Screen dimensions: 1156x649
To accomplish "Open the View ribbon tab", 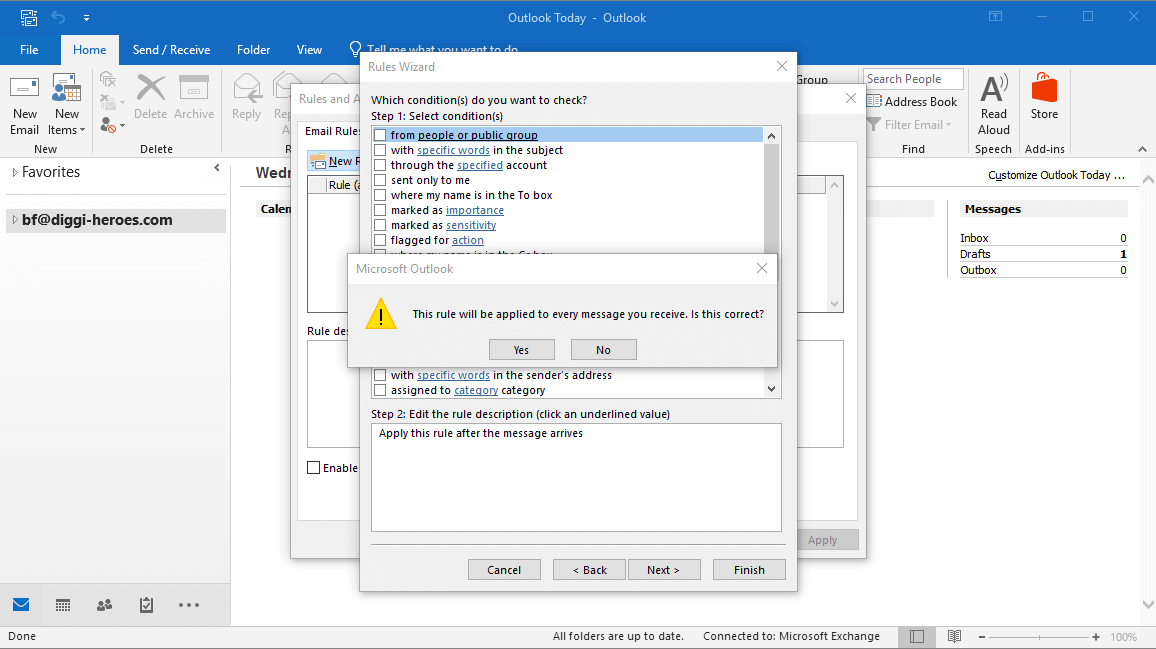I will coord(309,49).
